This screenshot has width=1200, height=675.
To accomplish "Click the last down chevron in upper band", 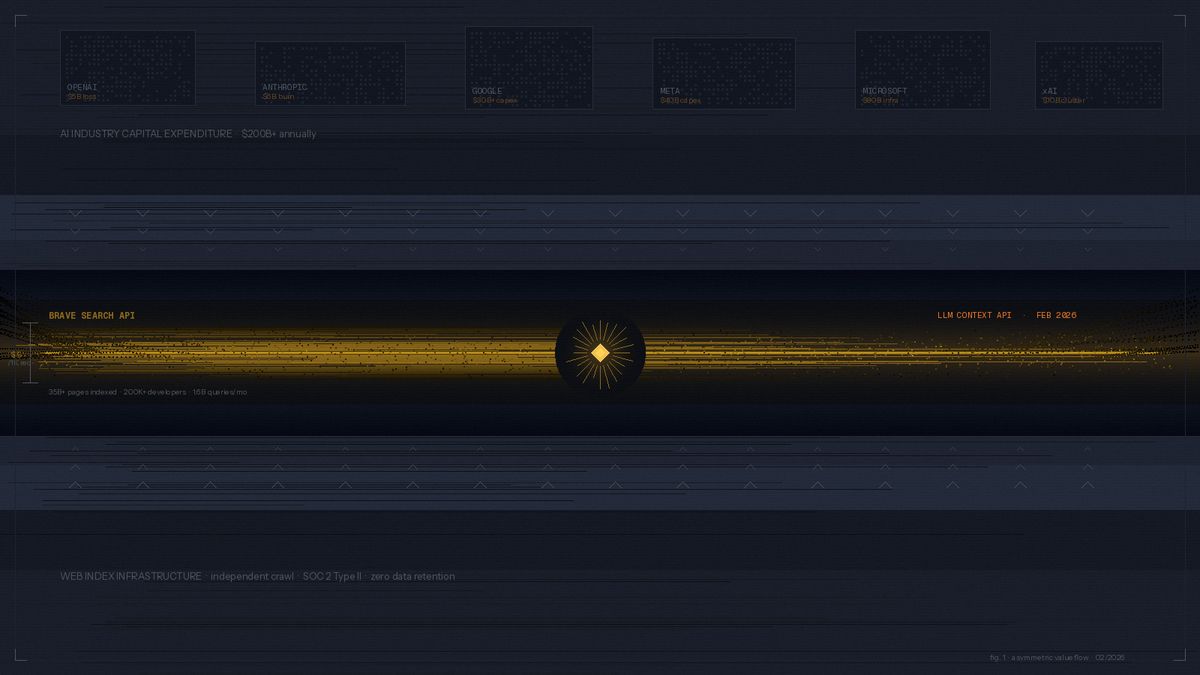I will (x=1087, y=213).
